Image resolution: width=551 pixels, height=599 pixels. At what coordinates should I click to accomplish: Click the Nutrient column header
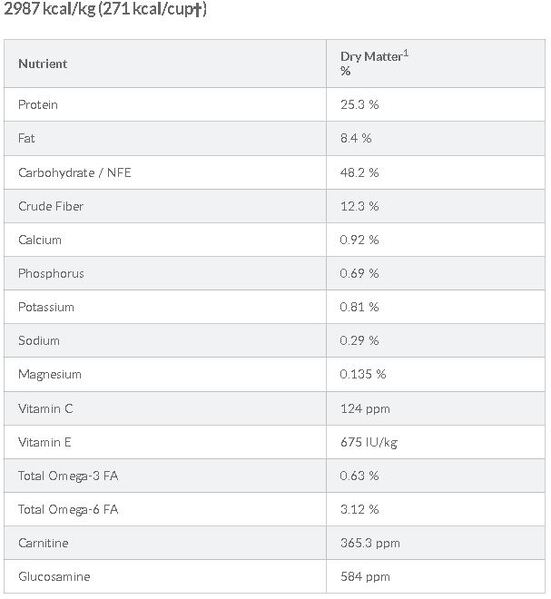click(43, 64)
